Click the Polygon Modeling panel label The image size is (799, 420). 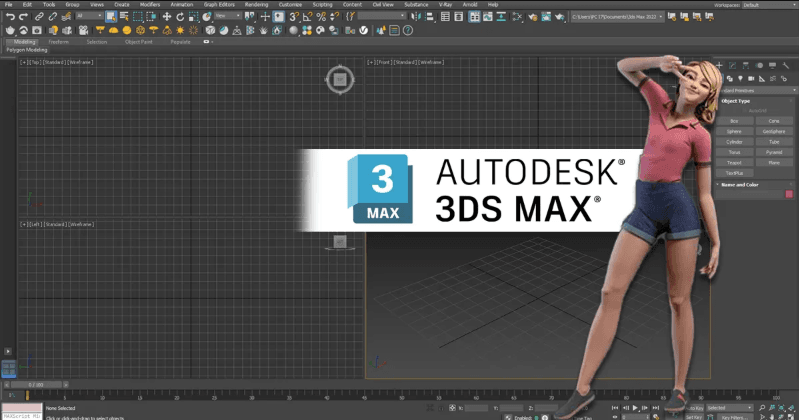(27, 50)
